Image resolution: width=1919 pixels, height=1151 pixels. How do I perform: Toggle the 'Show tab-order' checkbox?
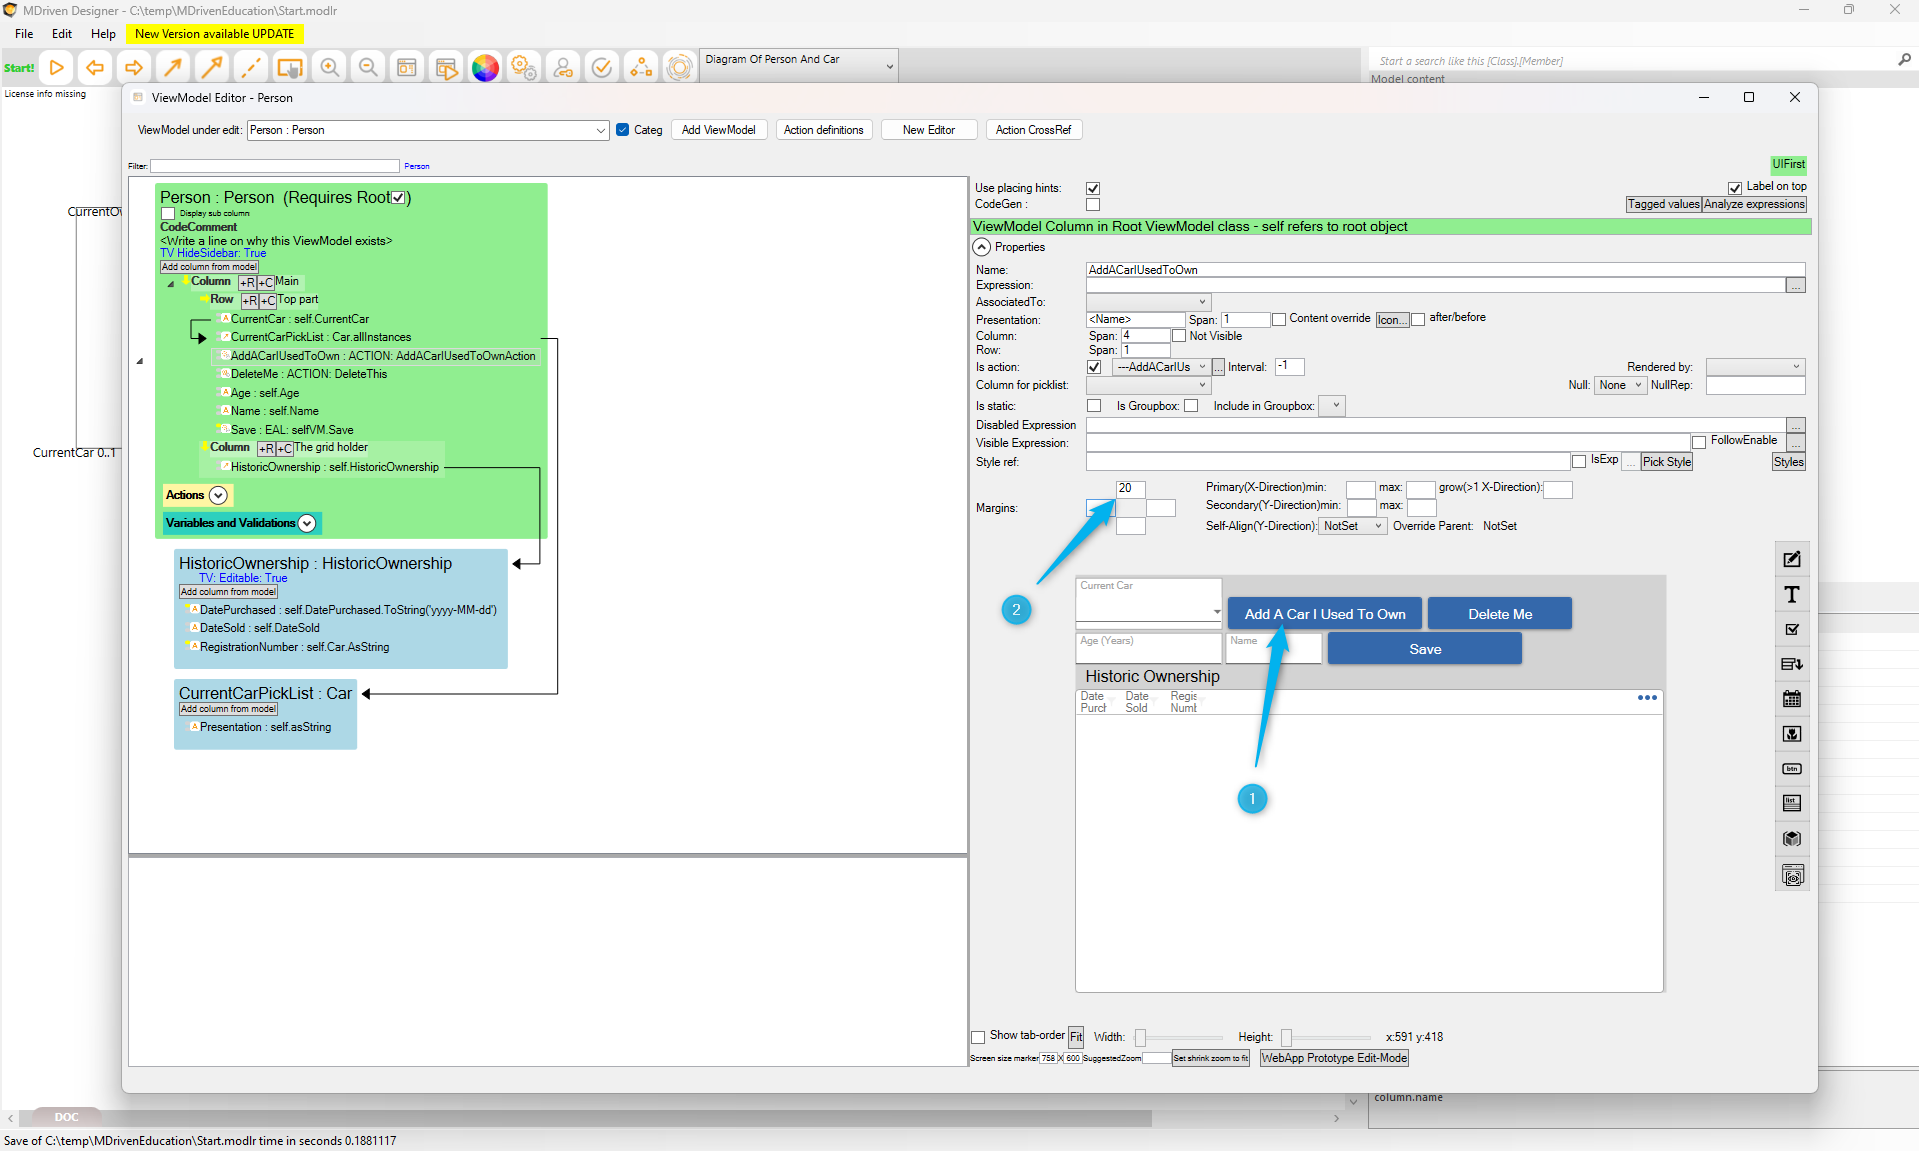[979, 1037]
